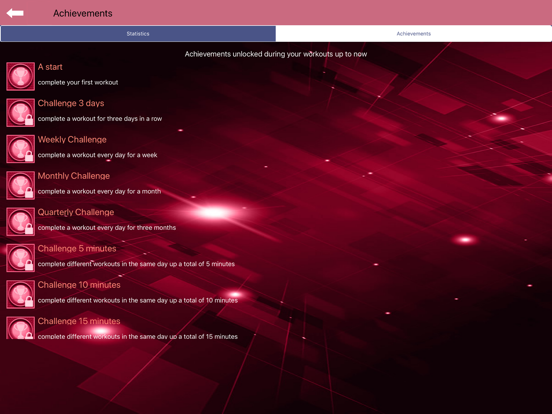The width and height of the screenshot is (552, 414).
Task: Switch to the Statistics tab
Action: coord(138,34)
